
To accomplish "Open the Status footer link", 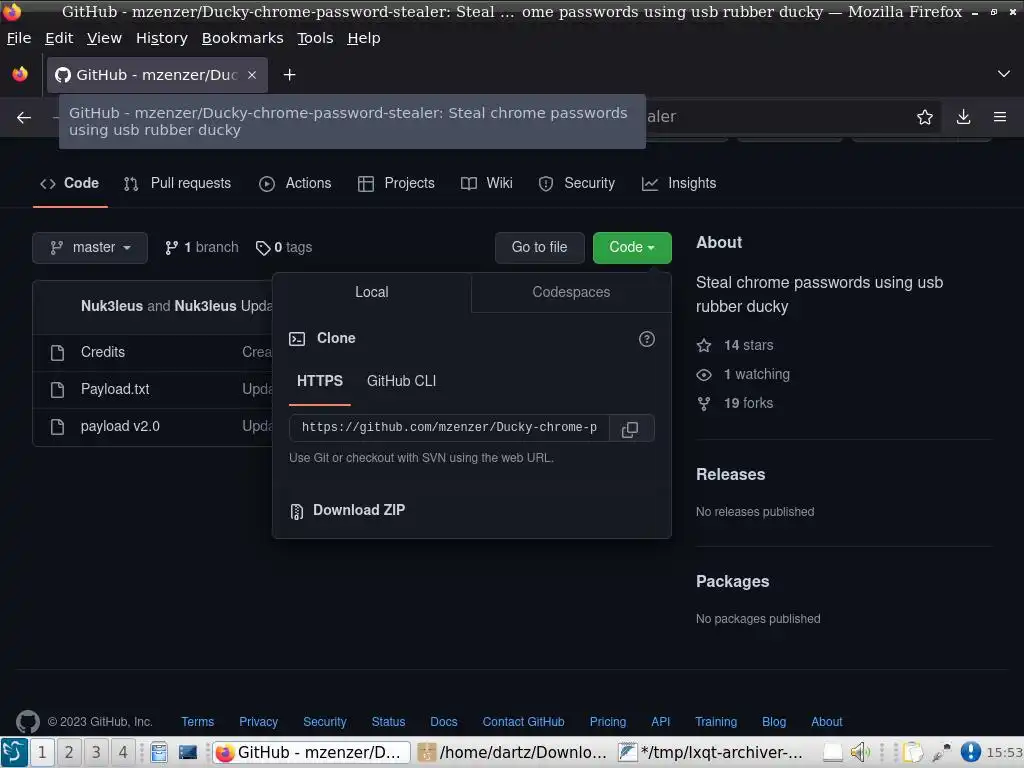I will pos(388,722).
